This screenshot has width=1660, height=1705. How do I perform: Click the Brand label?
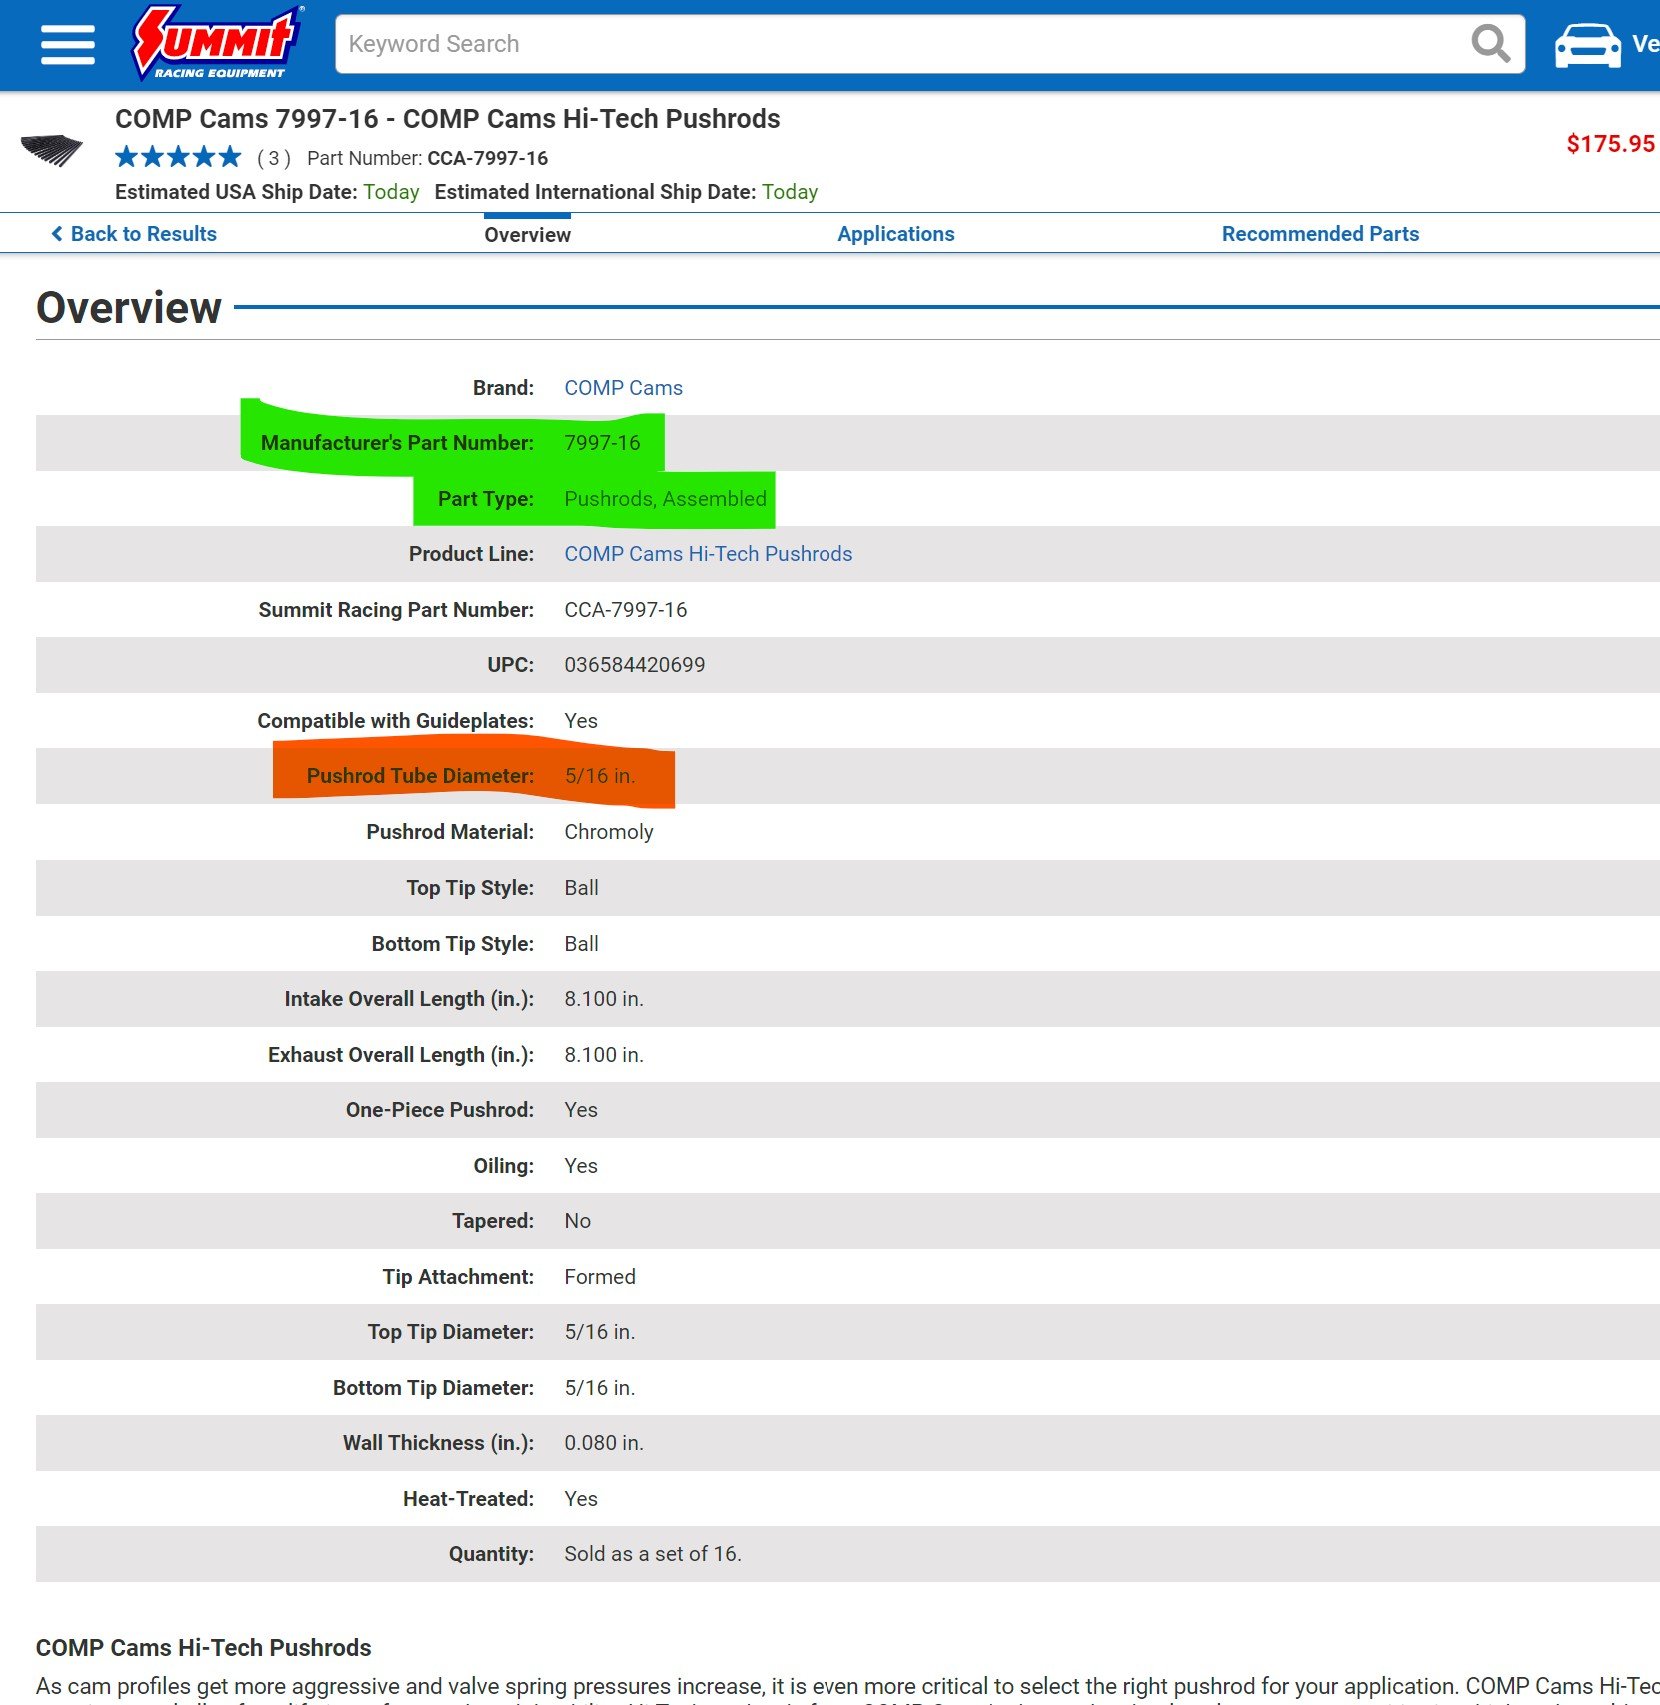[x=503, y=388]
